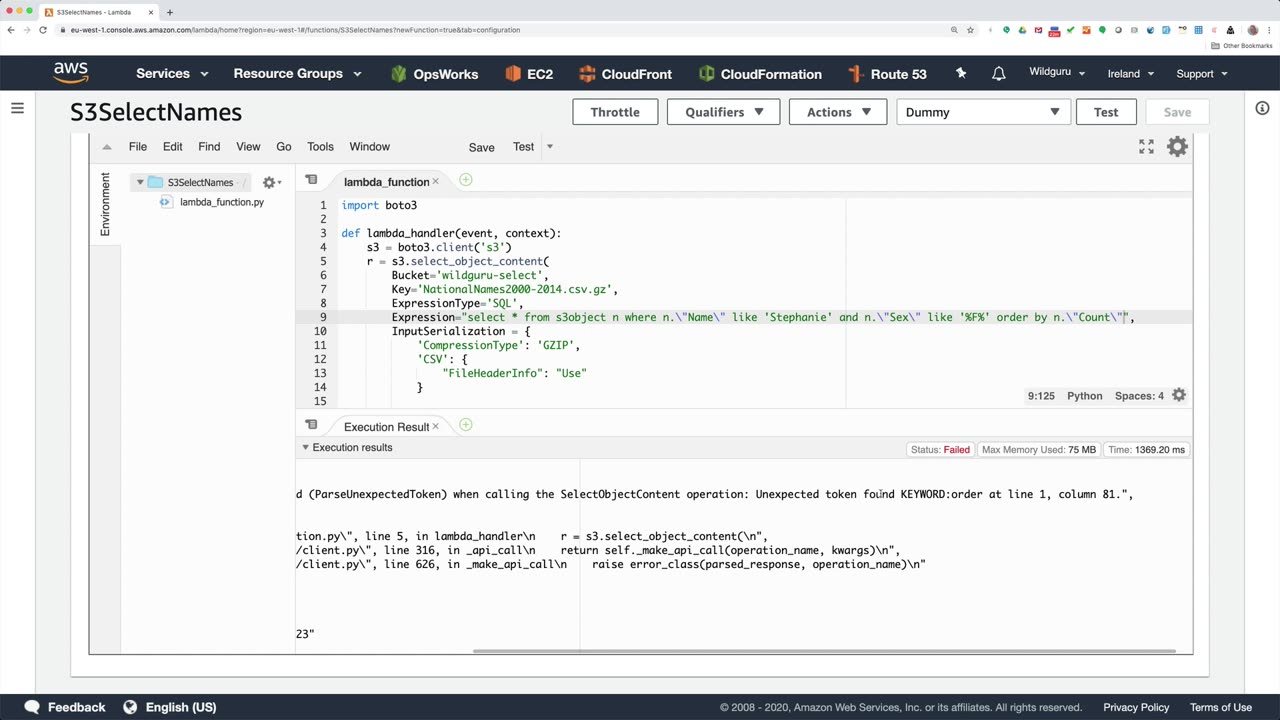Screen dimensions: 1280x720
Task: Open environment panel gear settings
Action: [x=269, y=183]
